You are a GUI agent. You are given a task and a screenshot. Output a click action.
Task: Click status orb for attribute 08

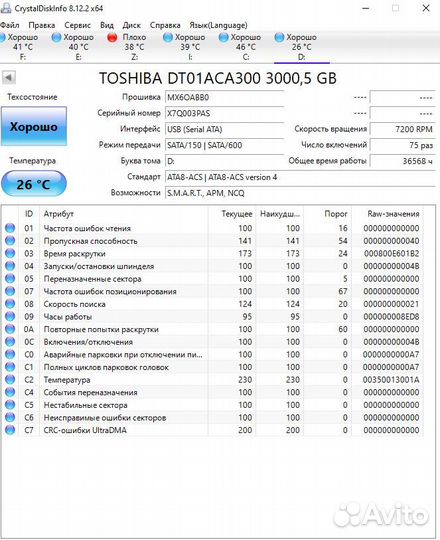pos(10,304)
